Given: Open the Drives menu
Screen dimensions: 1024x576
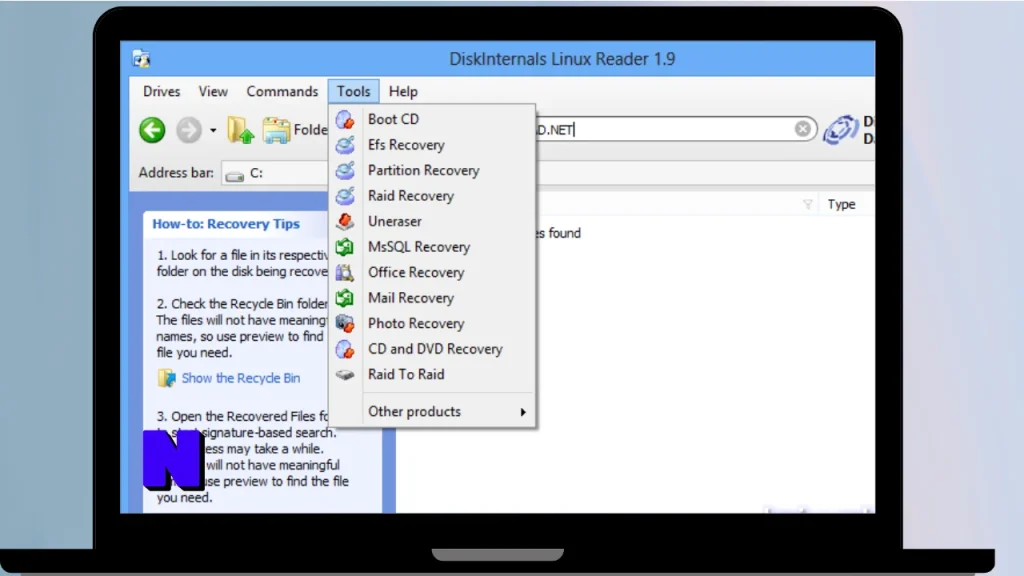Looking at the screenshot, I should [161, 91].
